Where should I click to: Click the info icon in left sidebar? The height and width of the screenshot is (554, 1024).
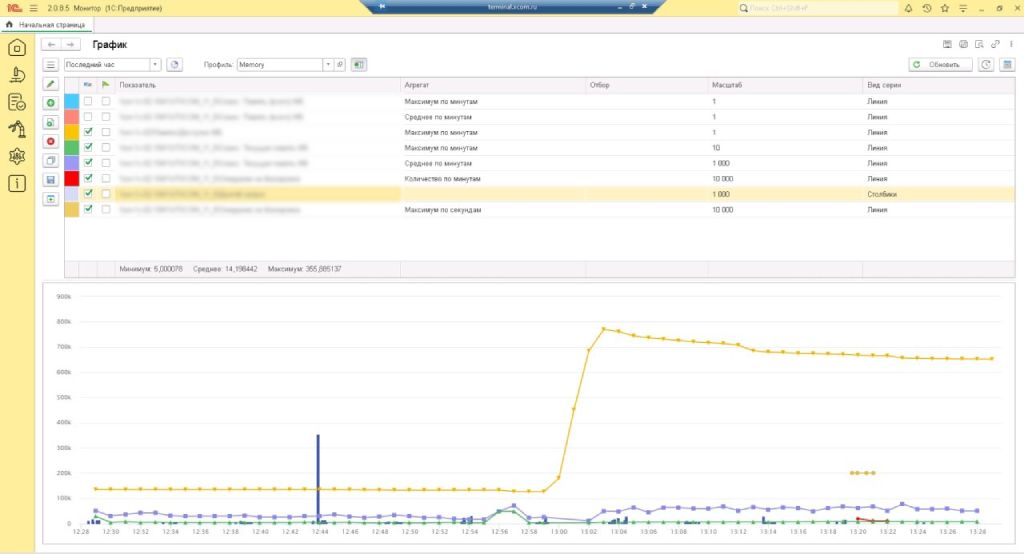click(17, 183)
